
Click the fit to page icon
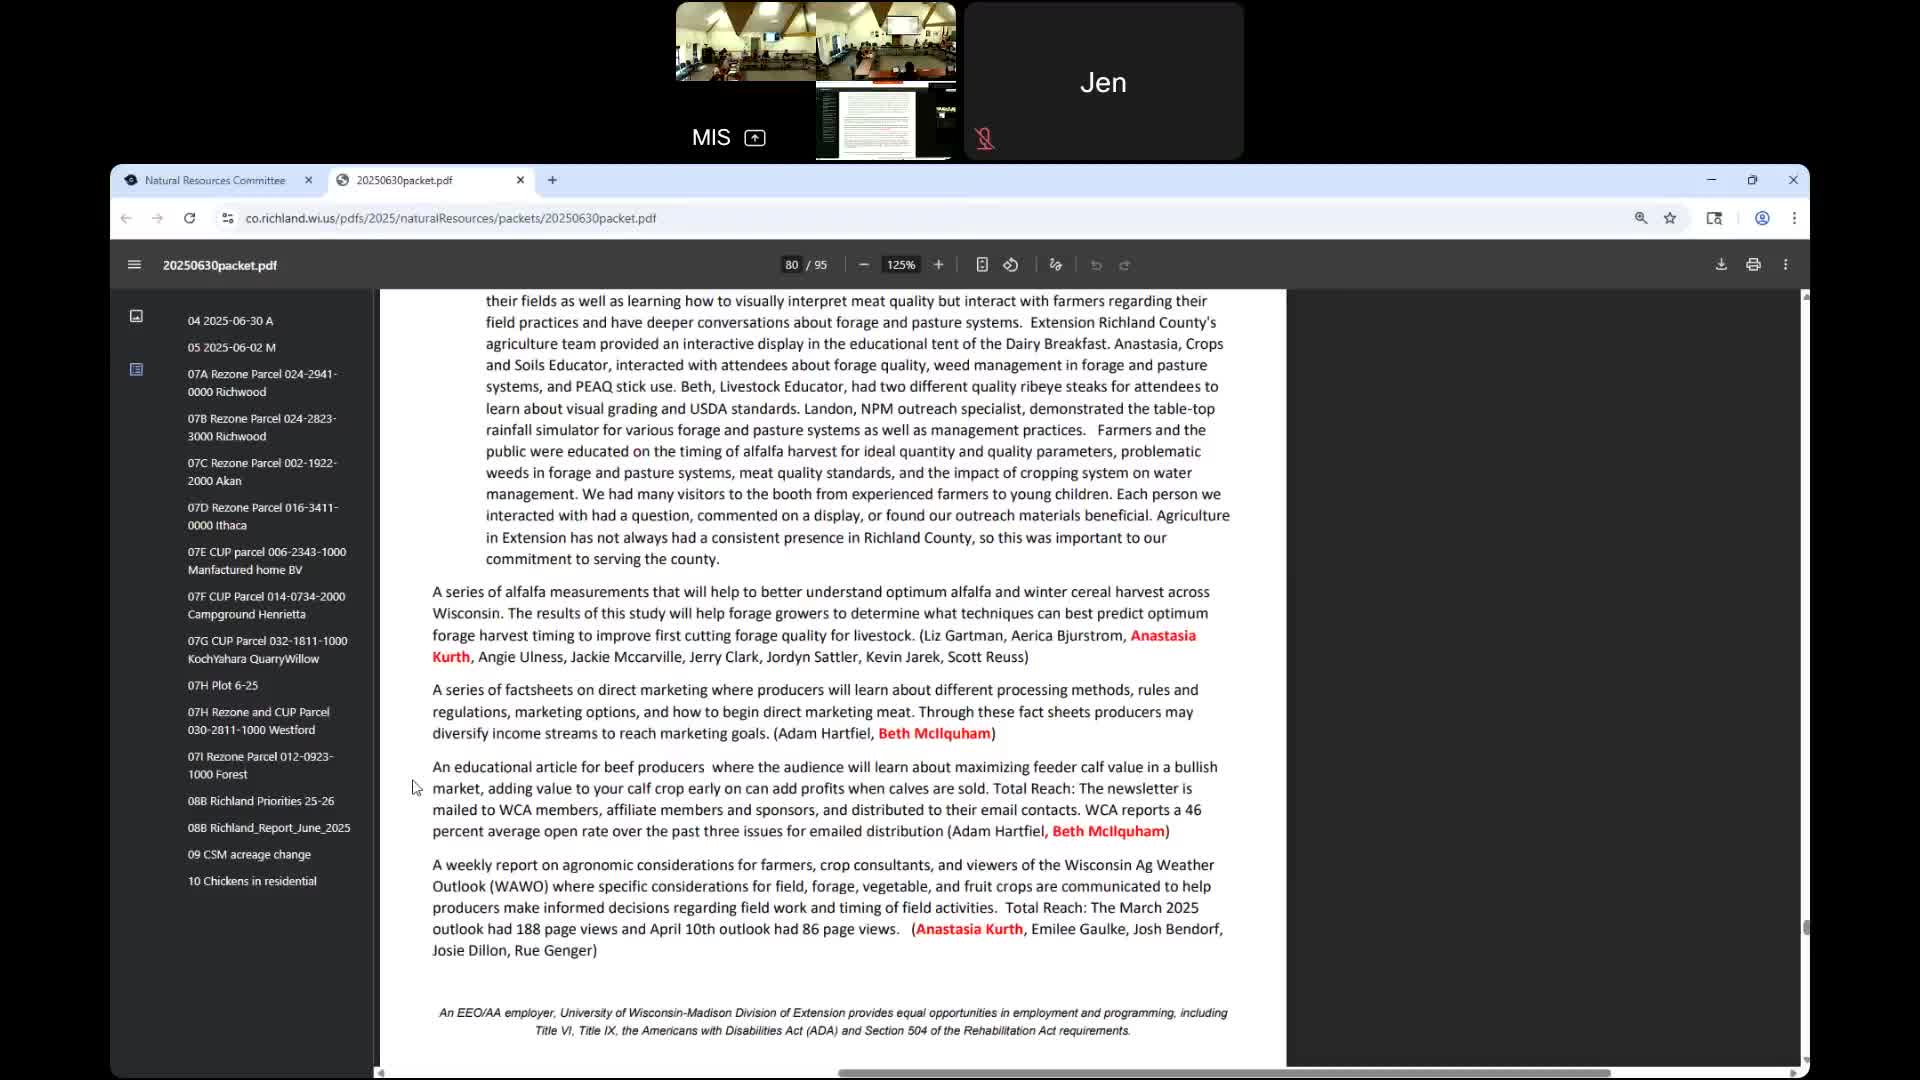[982, 265]
